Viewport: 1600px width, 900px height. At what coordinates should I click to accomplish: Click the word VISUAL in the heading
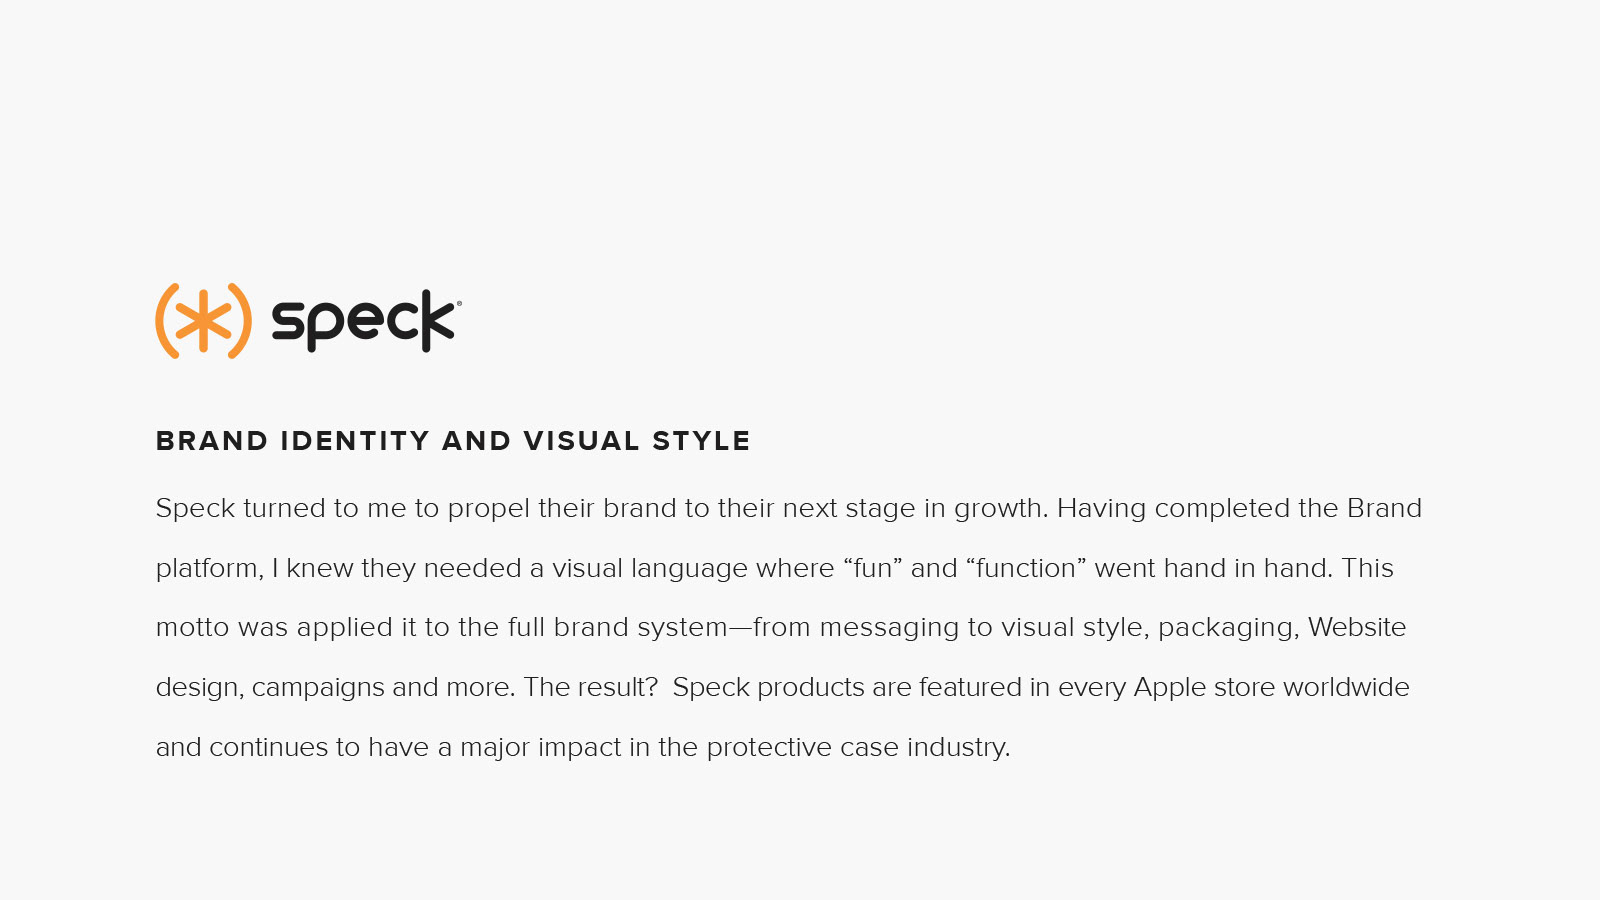click(581, 441)
